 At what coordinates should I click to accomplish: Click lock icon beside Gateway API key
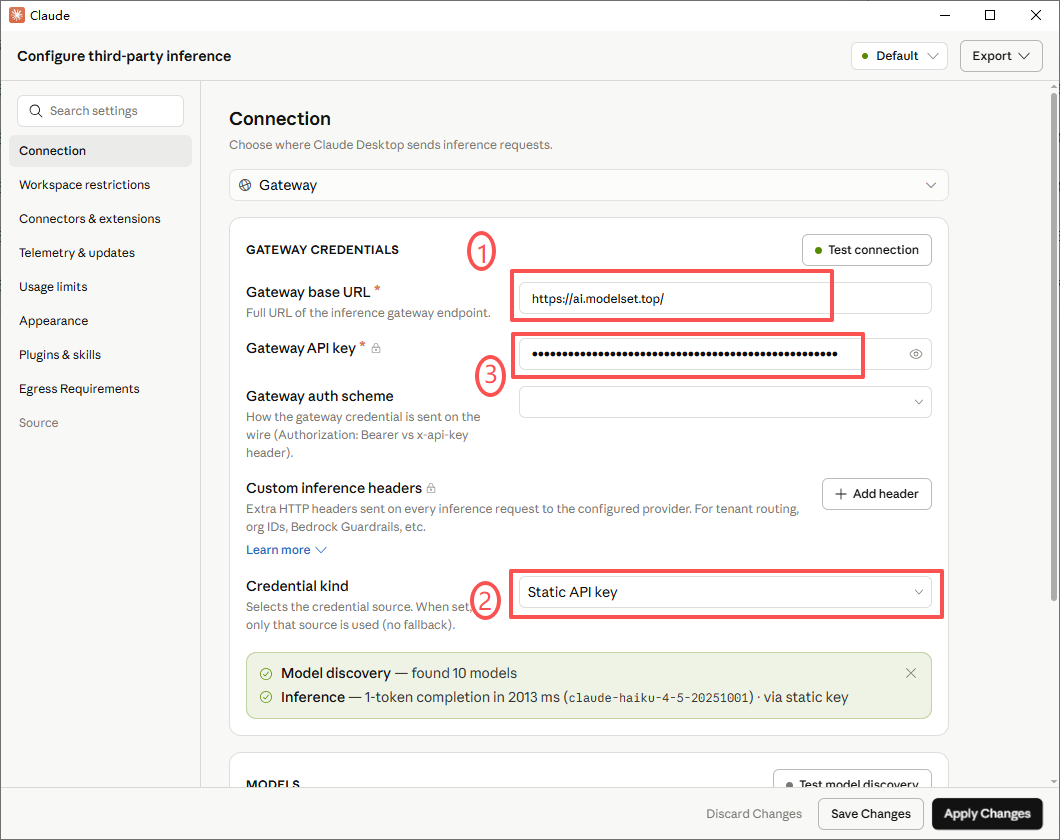click(377, 348)
